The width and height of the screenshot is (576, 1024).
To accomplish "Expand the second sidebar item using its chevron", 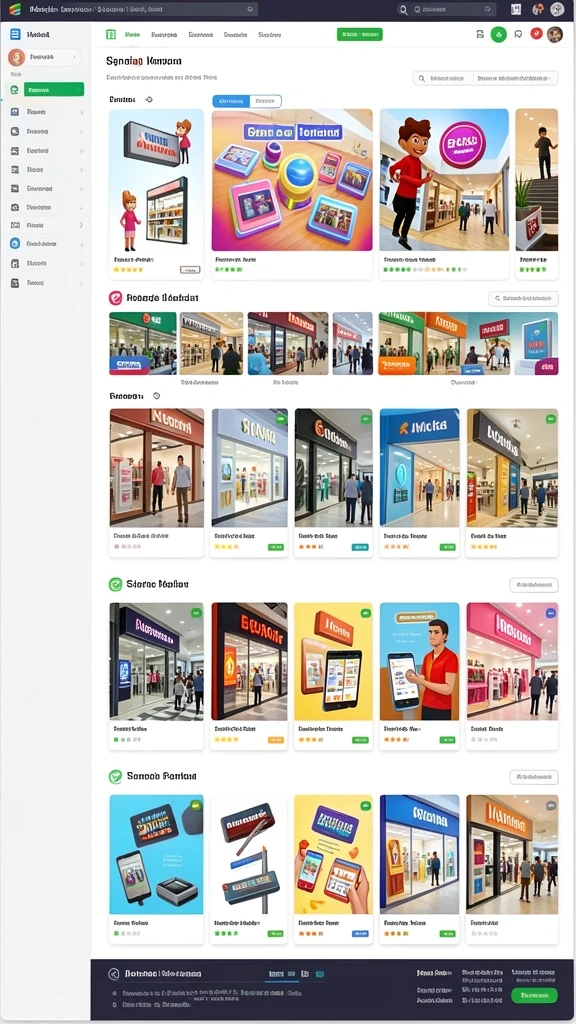I will [82, 112].
